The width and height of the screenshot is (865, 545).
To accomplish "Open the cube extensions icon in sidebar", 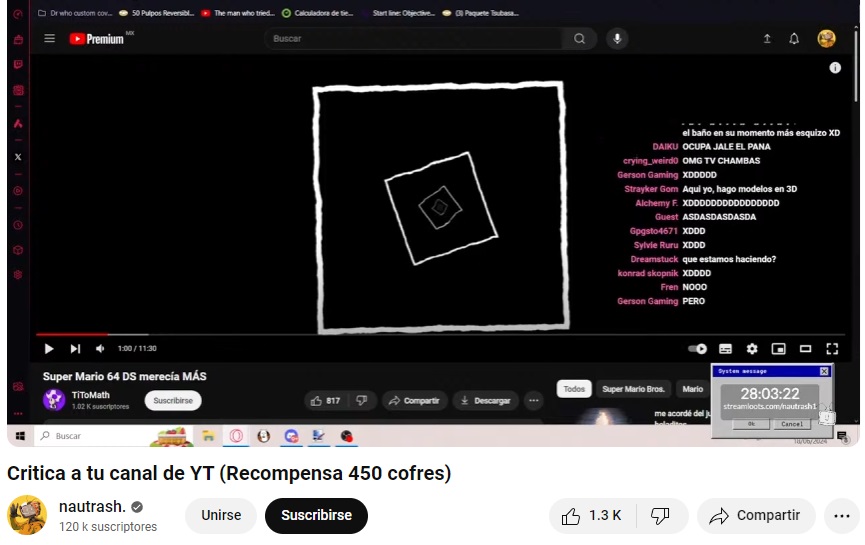I will coord(18,250).
